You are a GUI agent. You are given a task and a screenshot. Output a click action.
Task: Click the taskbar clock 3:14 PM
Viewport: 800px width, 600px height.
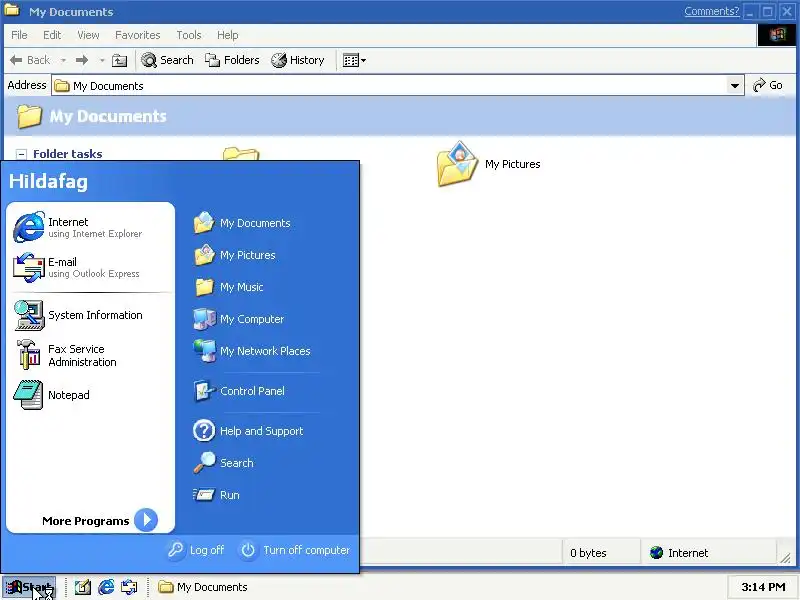[x=763, y=587]
